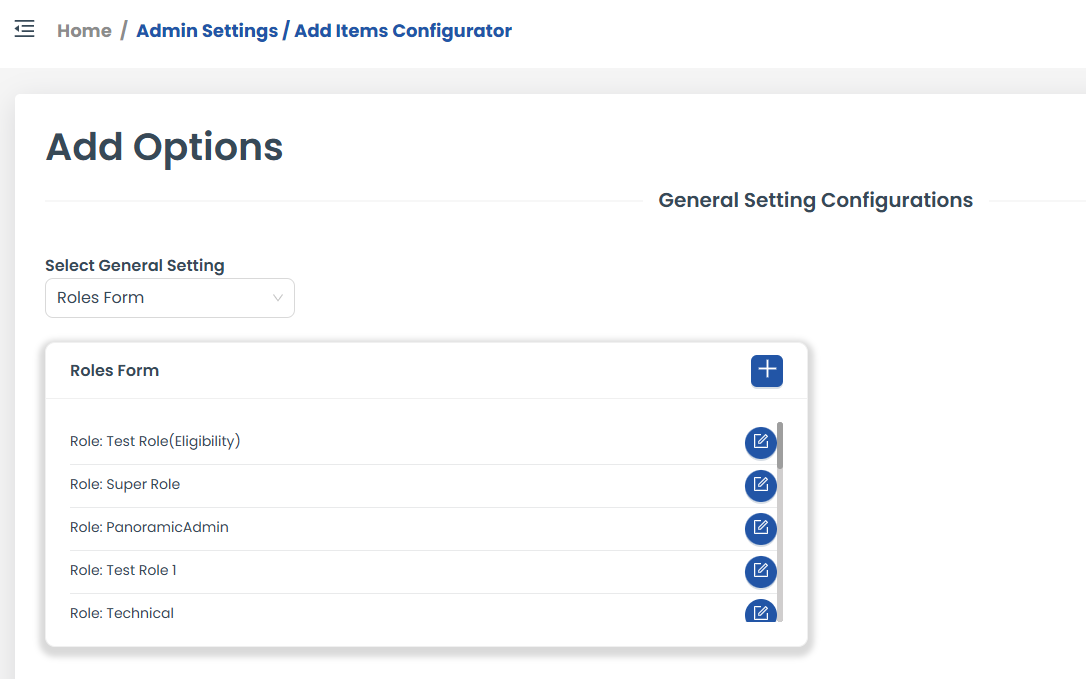Edit the Technical role entry
The width and height of the screenshot is (1086, 679).
760,611
